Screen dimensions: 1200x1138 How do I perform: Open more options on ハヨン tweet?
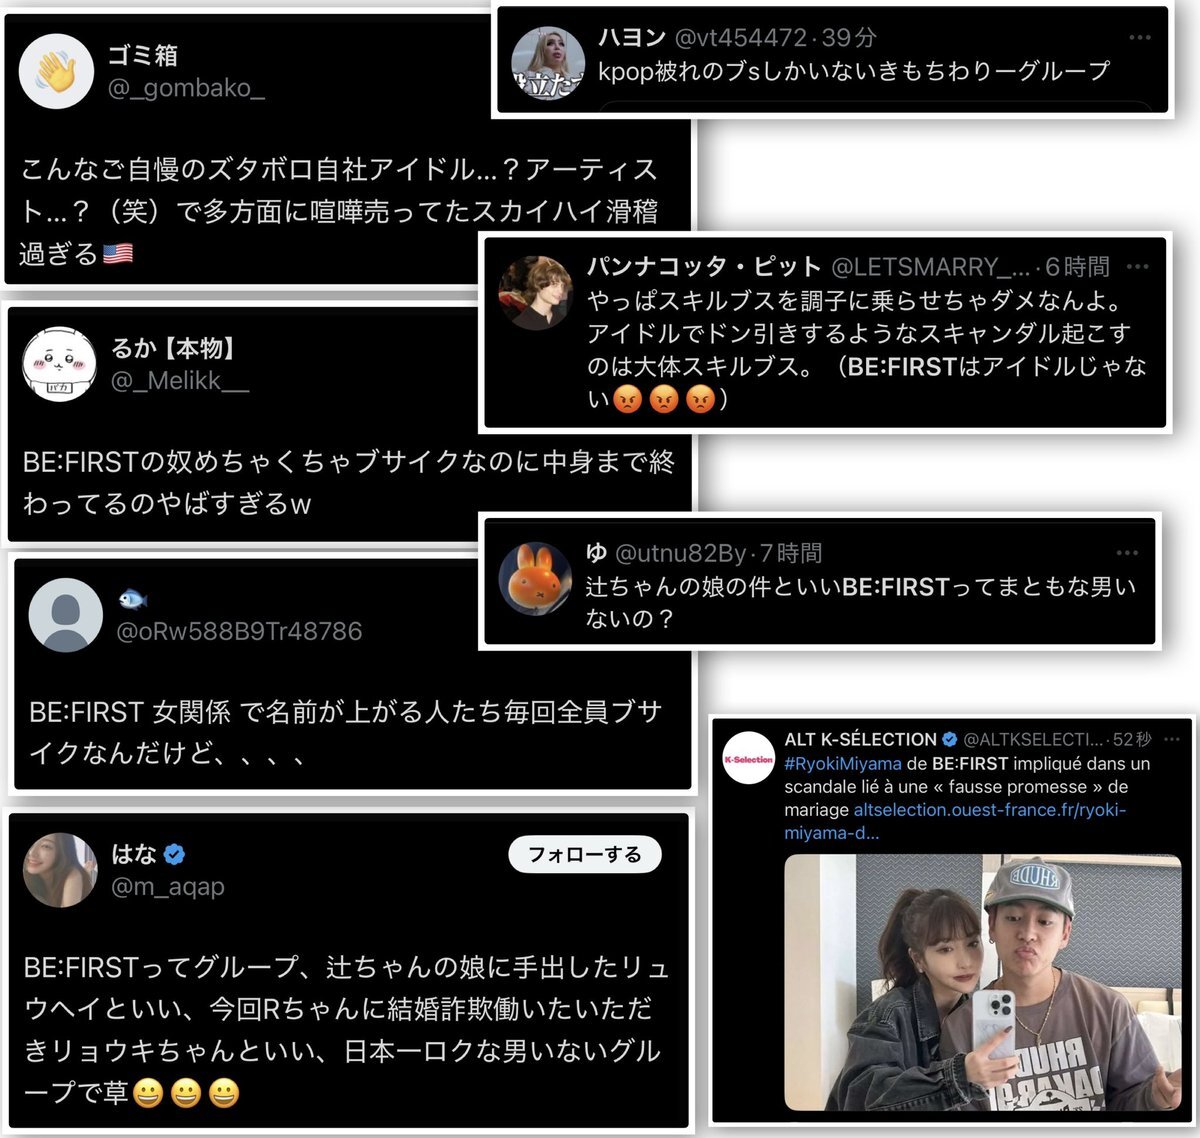click(1140, 38)
